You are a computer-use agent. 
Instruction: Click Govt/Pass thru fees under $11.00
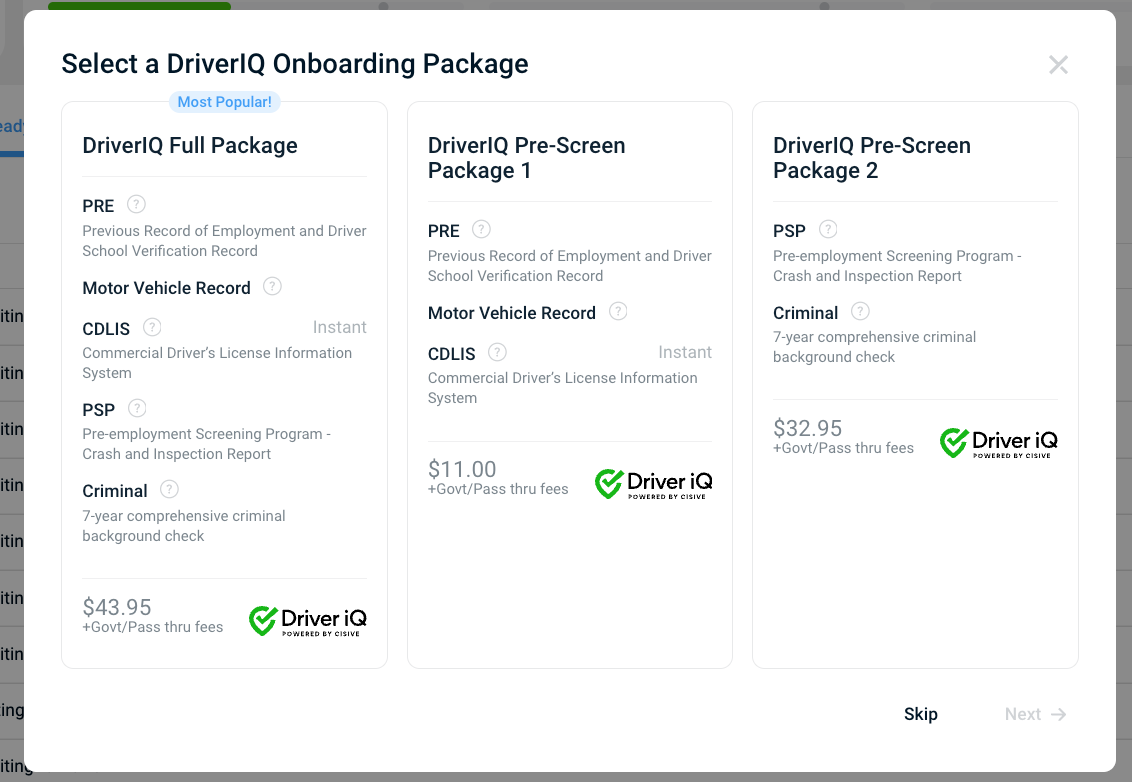pyautogui.click(x=498, y=489)
